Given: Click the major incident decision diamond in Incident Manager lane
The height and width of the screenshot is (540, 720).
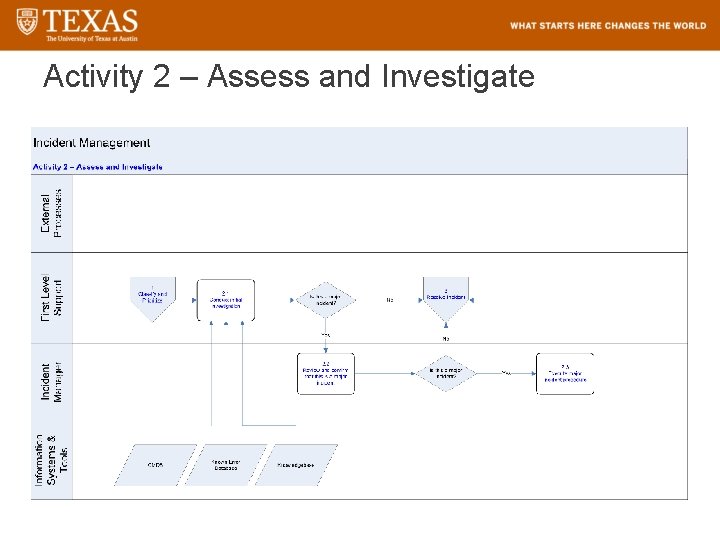Looking at the screenshot, I should 445,373.
